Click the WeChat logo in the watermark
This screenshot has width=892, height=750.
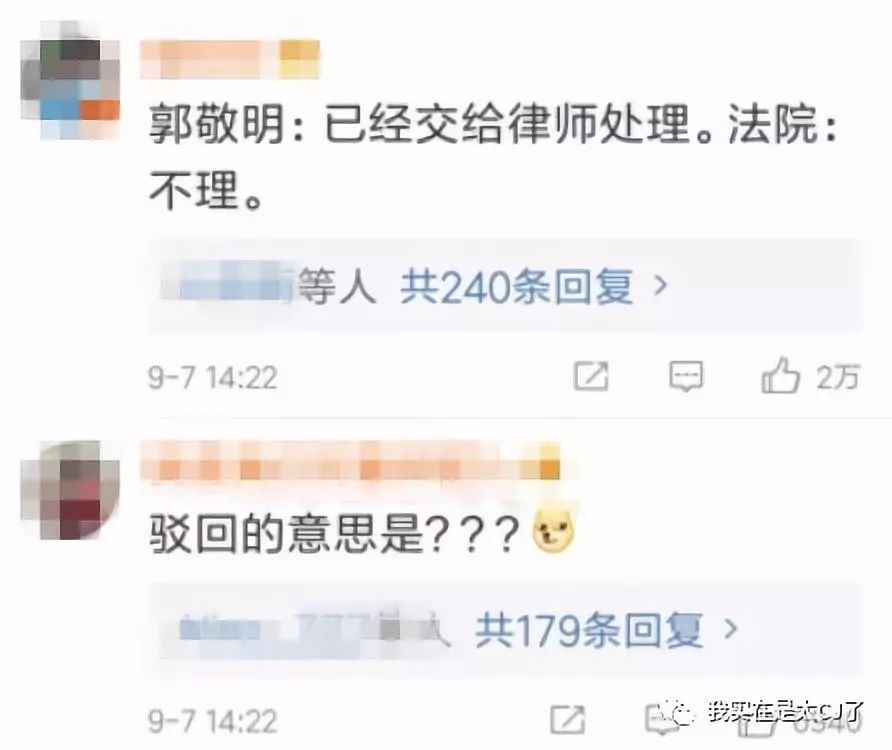(682, 712)
